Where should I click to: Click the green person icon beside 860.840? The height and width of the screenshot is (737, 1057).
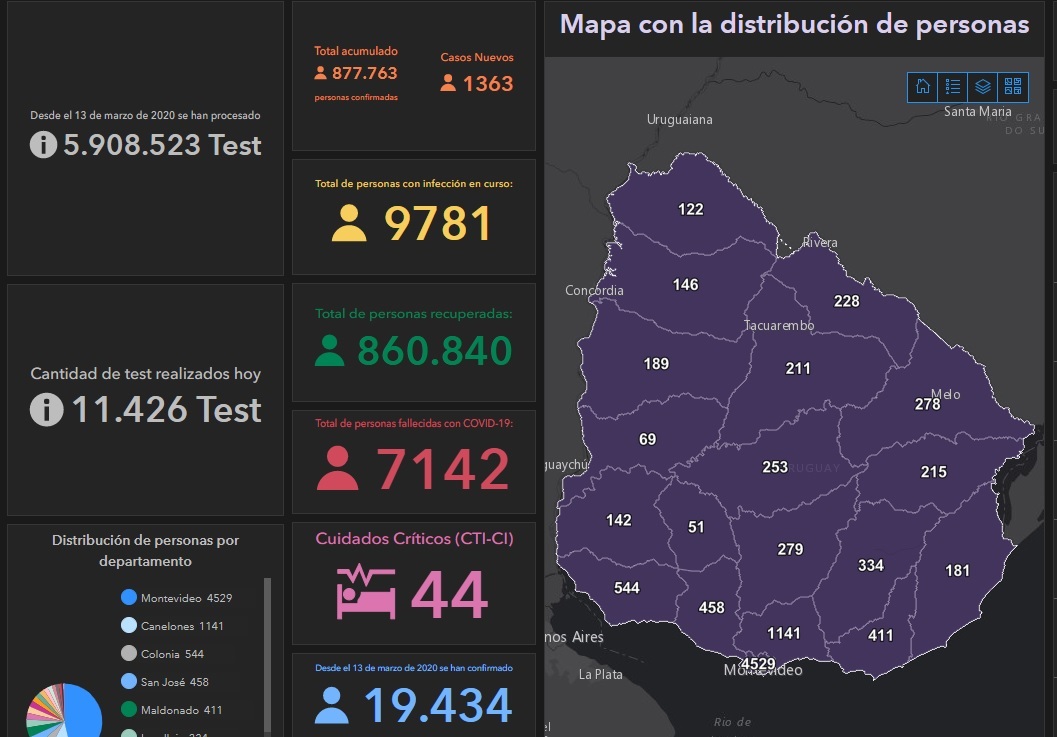[329, 350]
